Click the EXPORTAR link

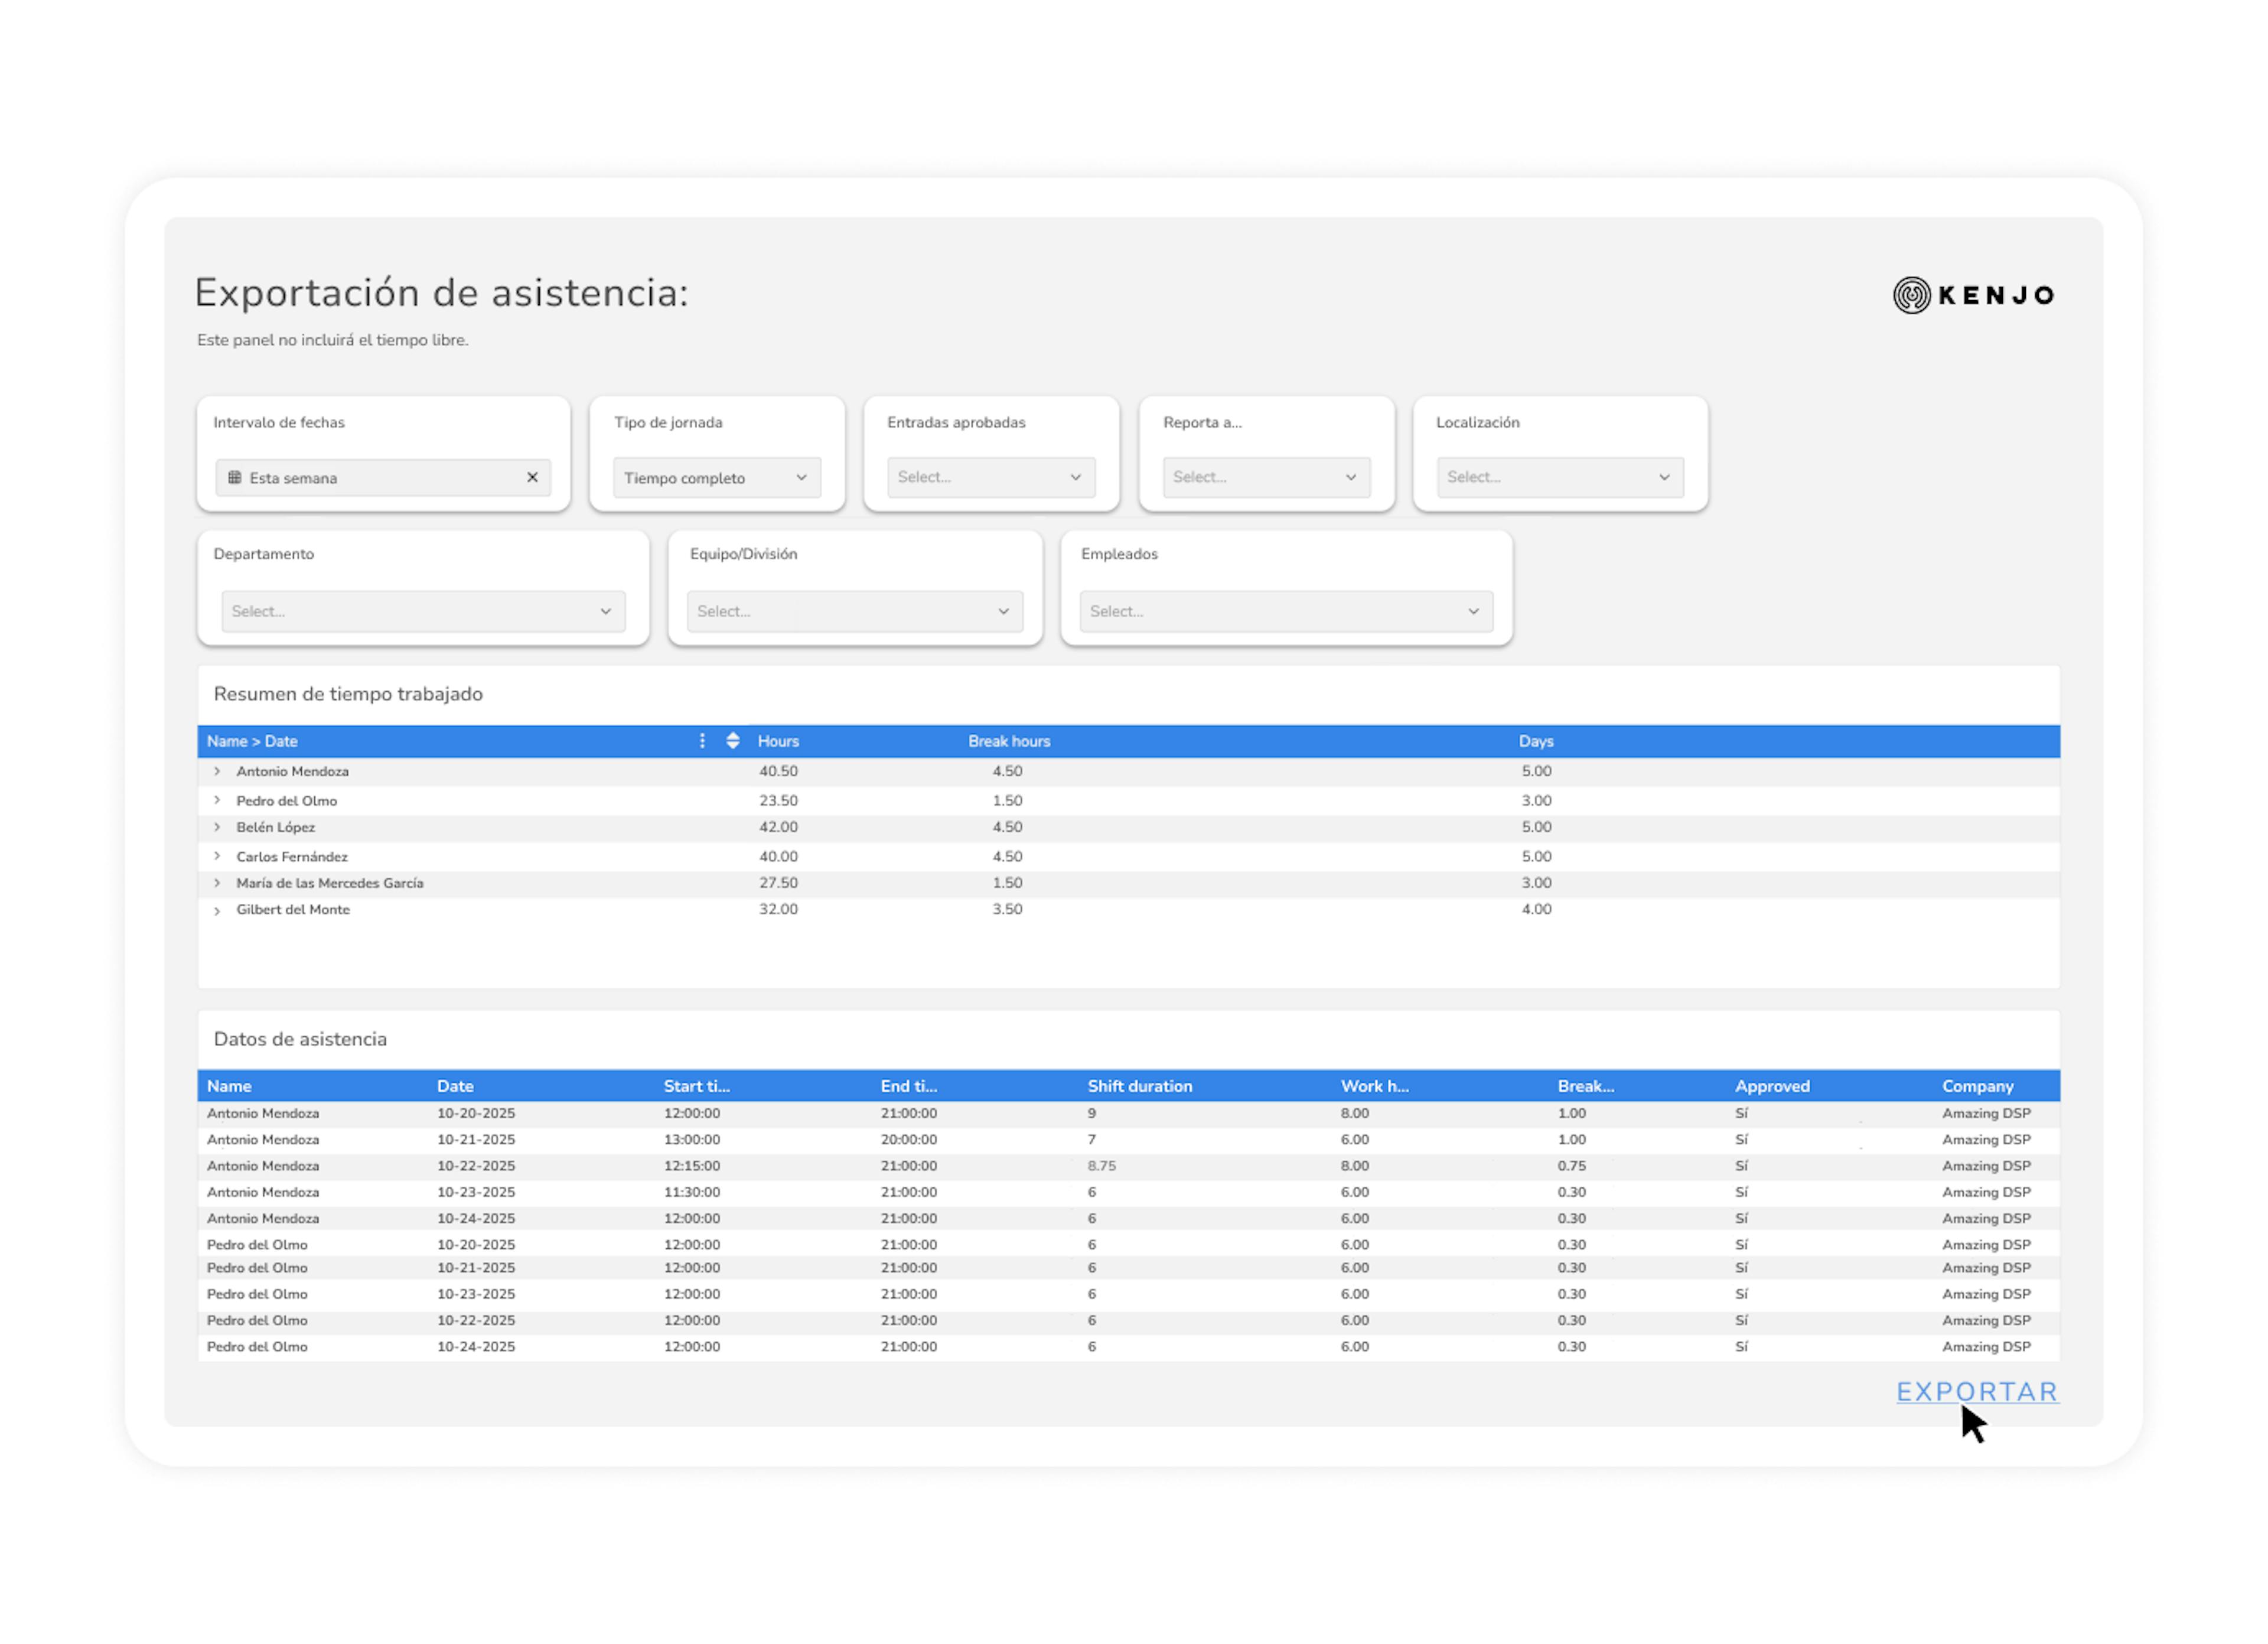pyautogui.click(x=1976, y=1391)
